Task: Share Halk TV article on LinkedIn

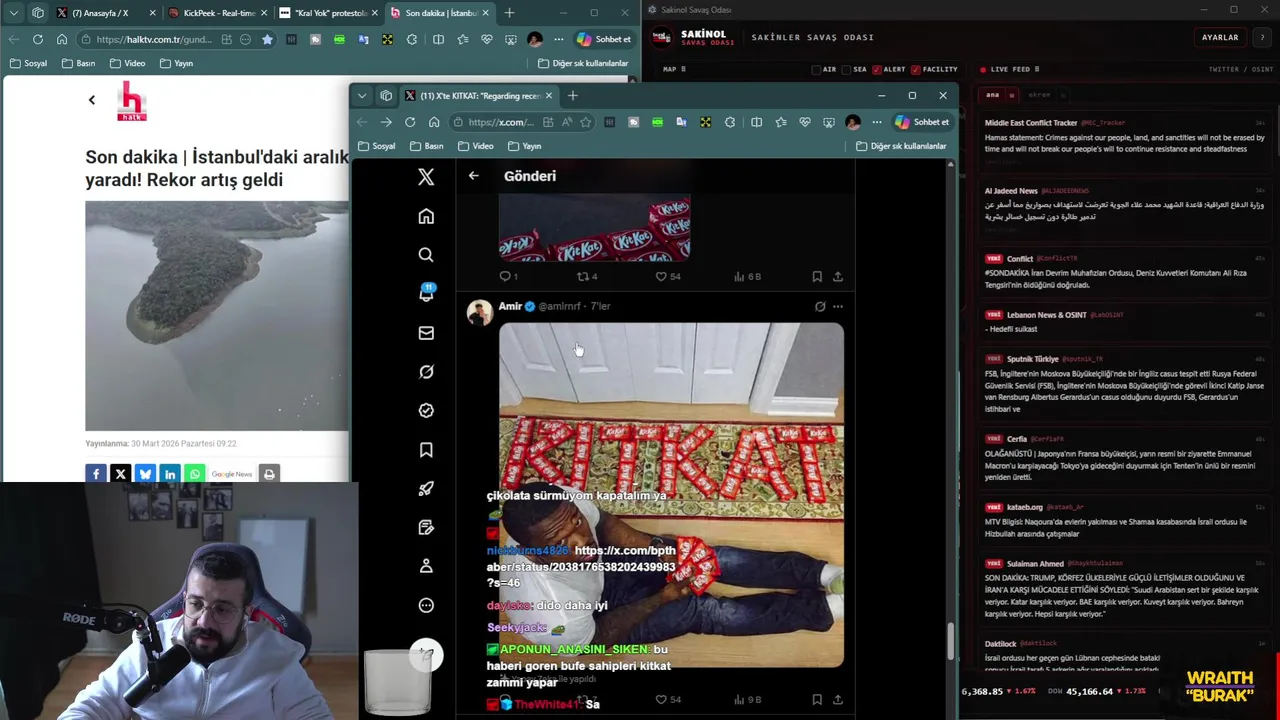Action: [170, 474]
